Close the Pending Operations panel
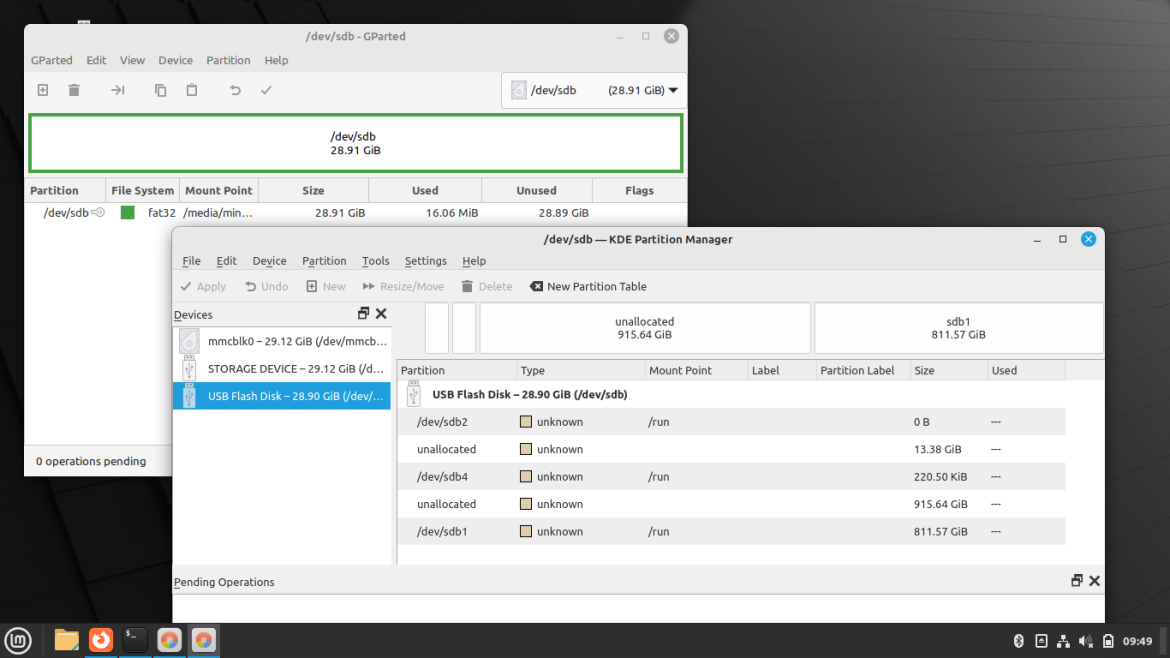This screenshot has width=1170, height=658. 1095,580
